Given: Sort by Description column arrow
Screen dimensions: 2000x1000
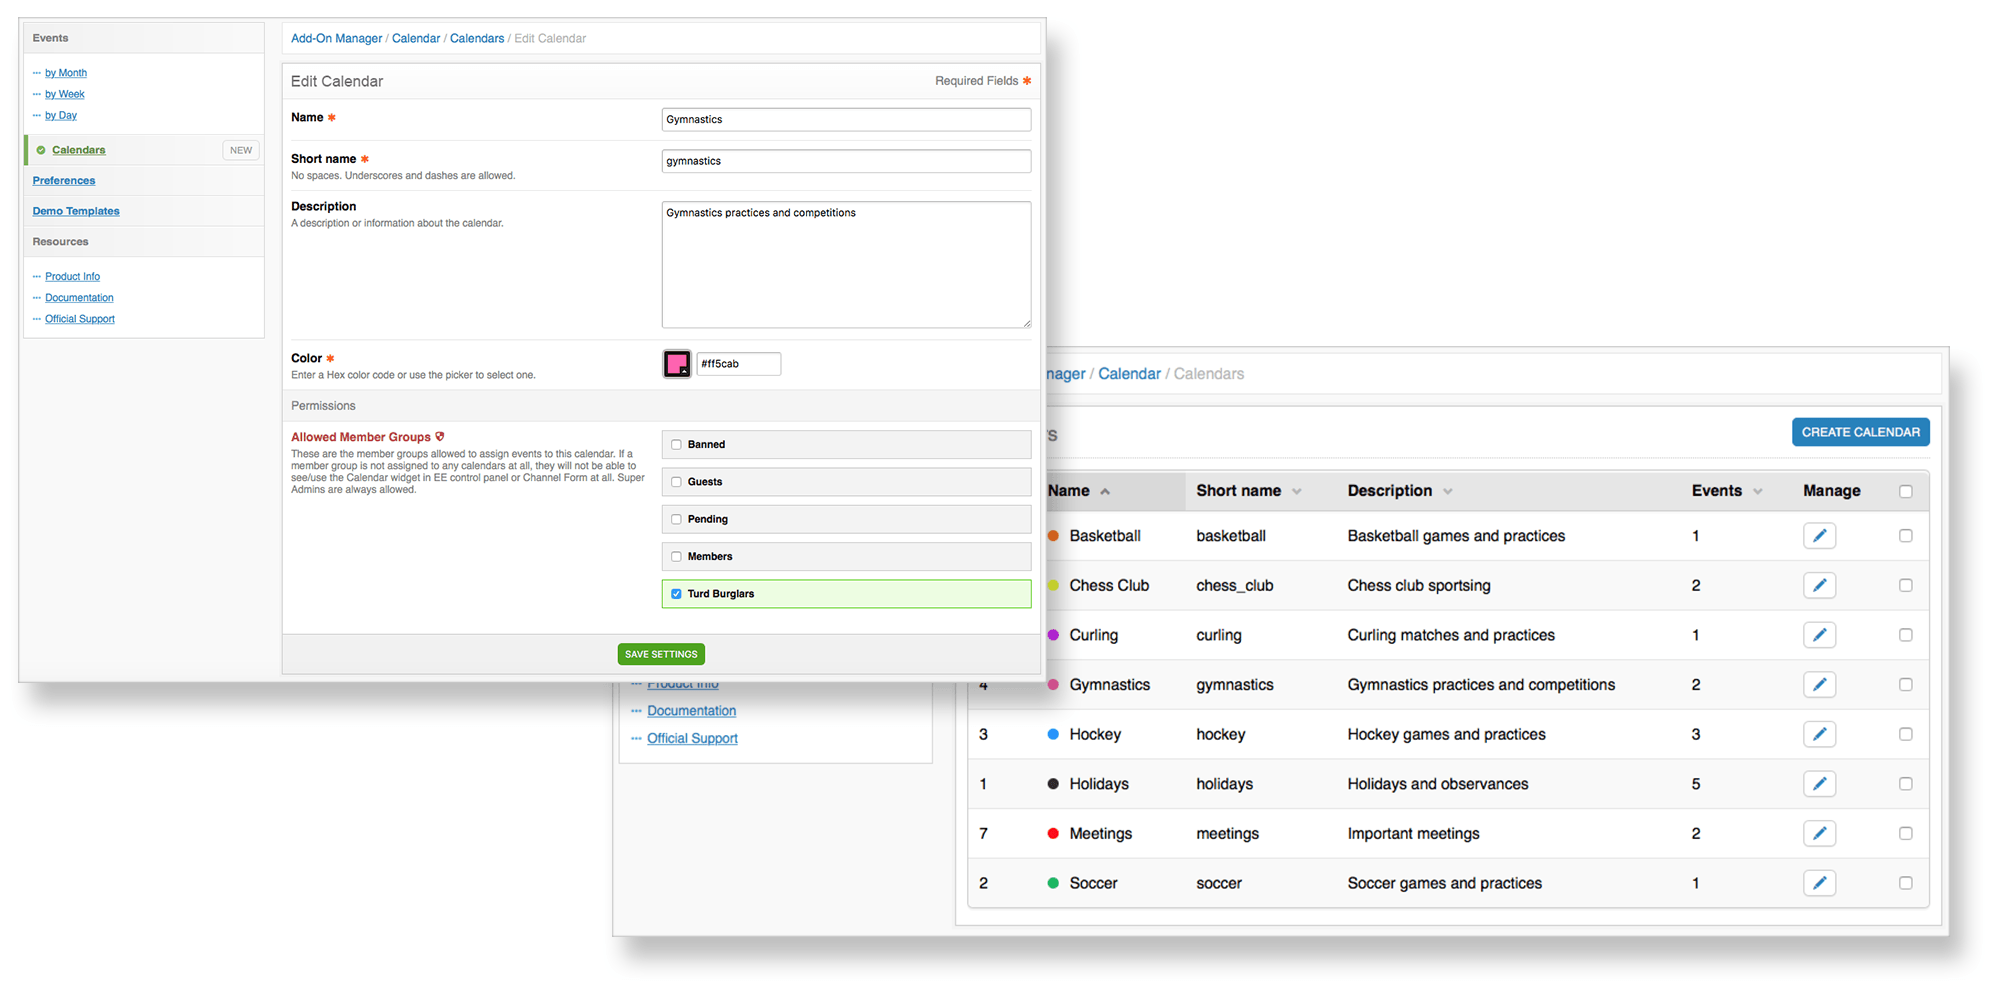Looking at the screenshot, I should [1448, 492].
